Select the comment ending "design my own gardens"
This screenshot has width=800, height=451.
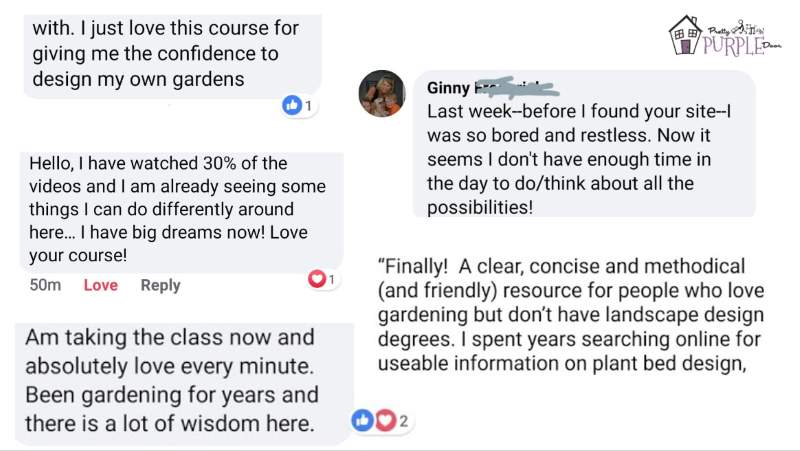[x=160, y=52]
